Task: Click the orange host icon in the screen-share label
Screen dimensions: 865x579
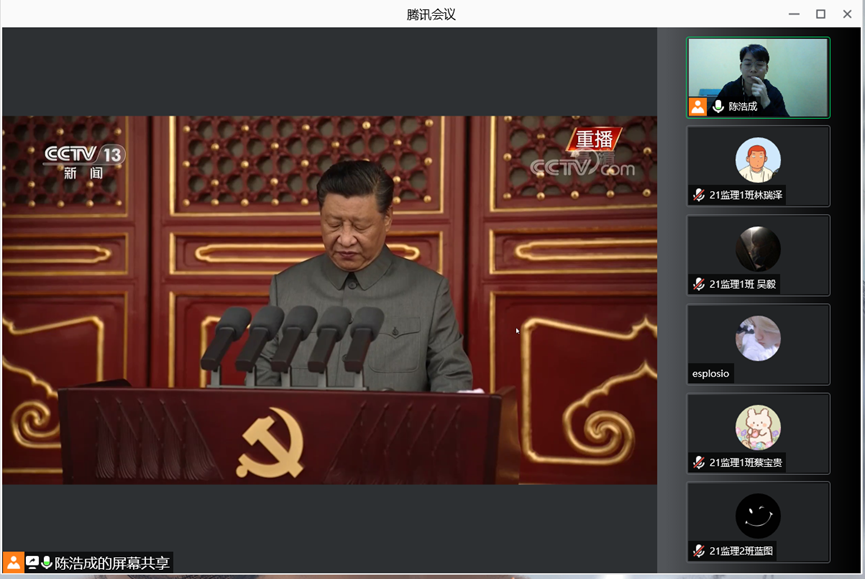Action: [x=13, y=562]
